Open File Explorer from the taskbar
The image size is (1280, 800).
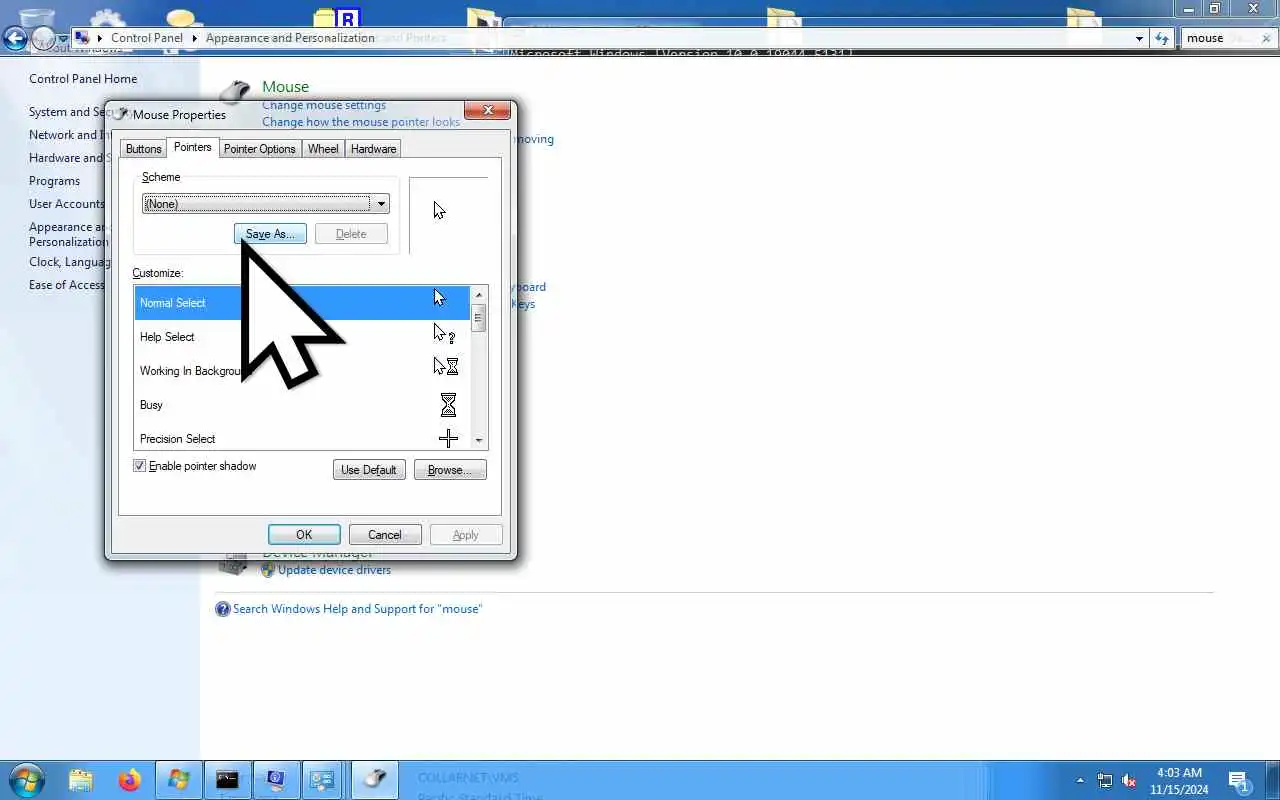(81, 780)
